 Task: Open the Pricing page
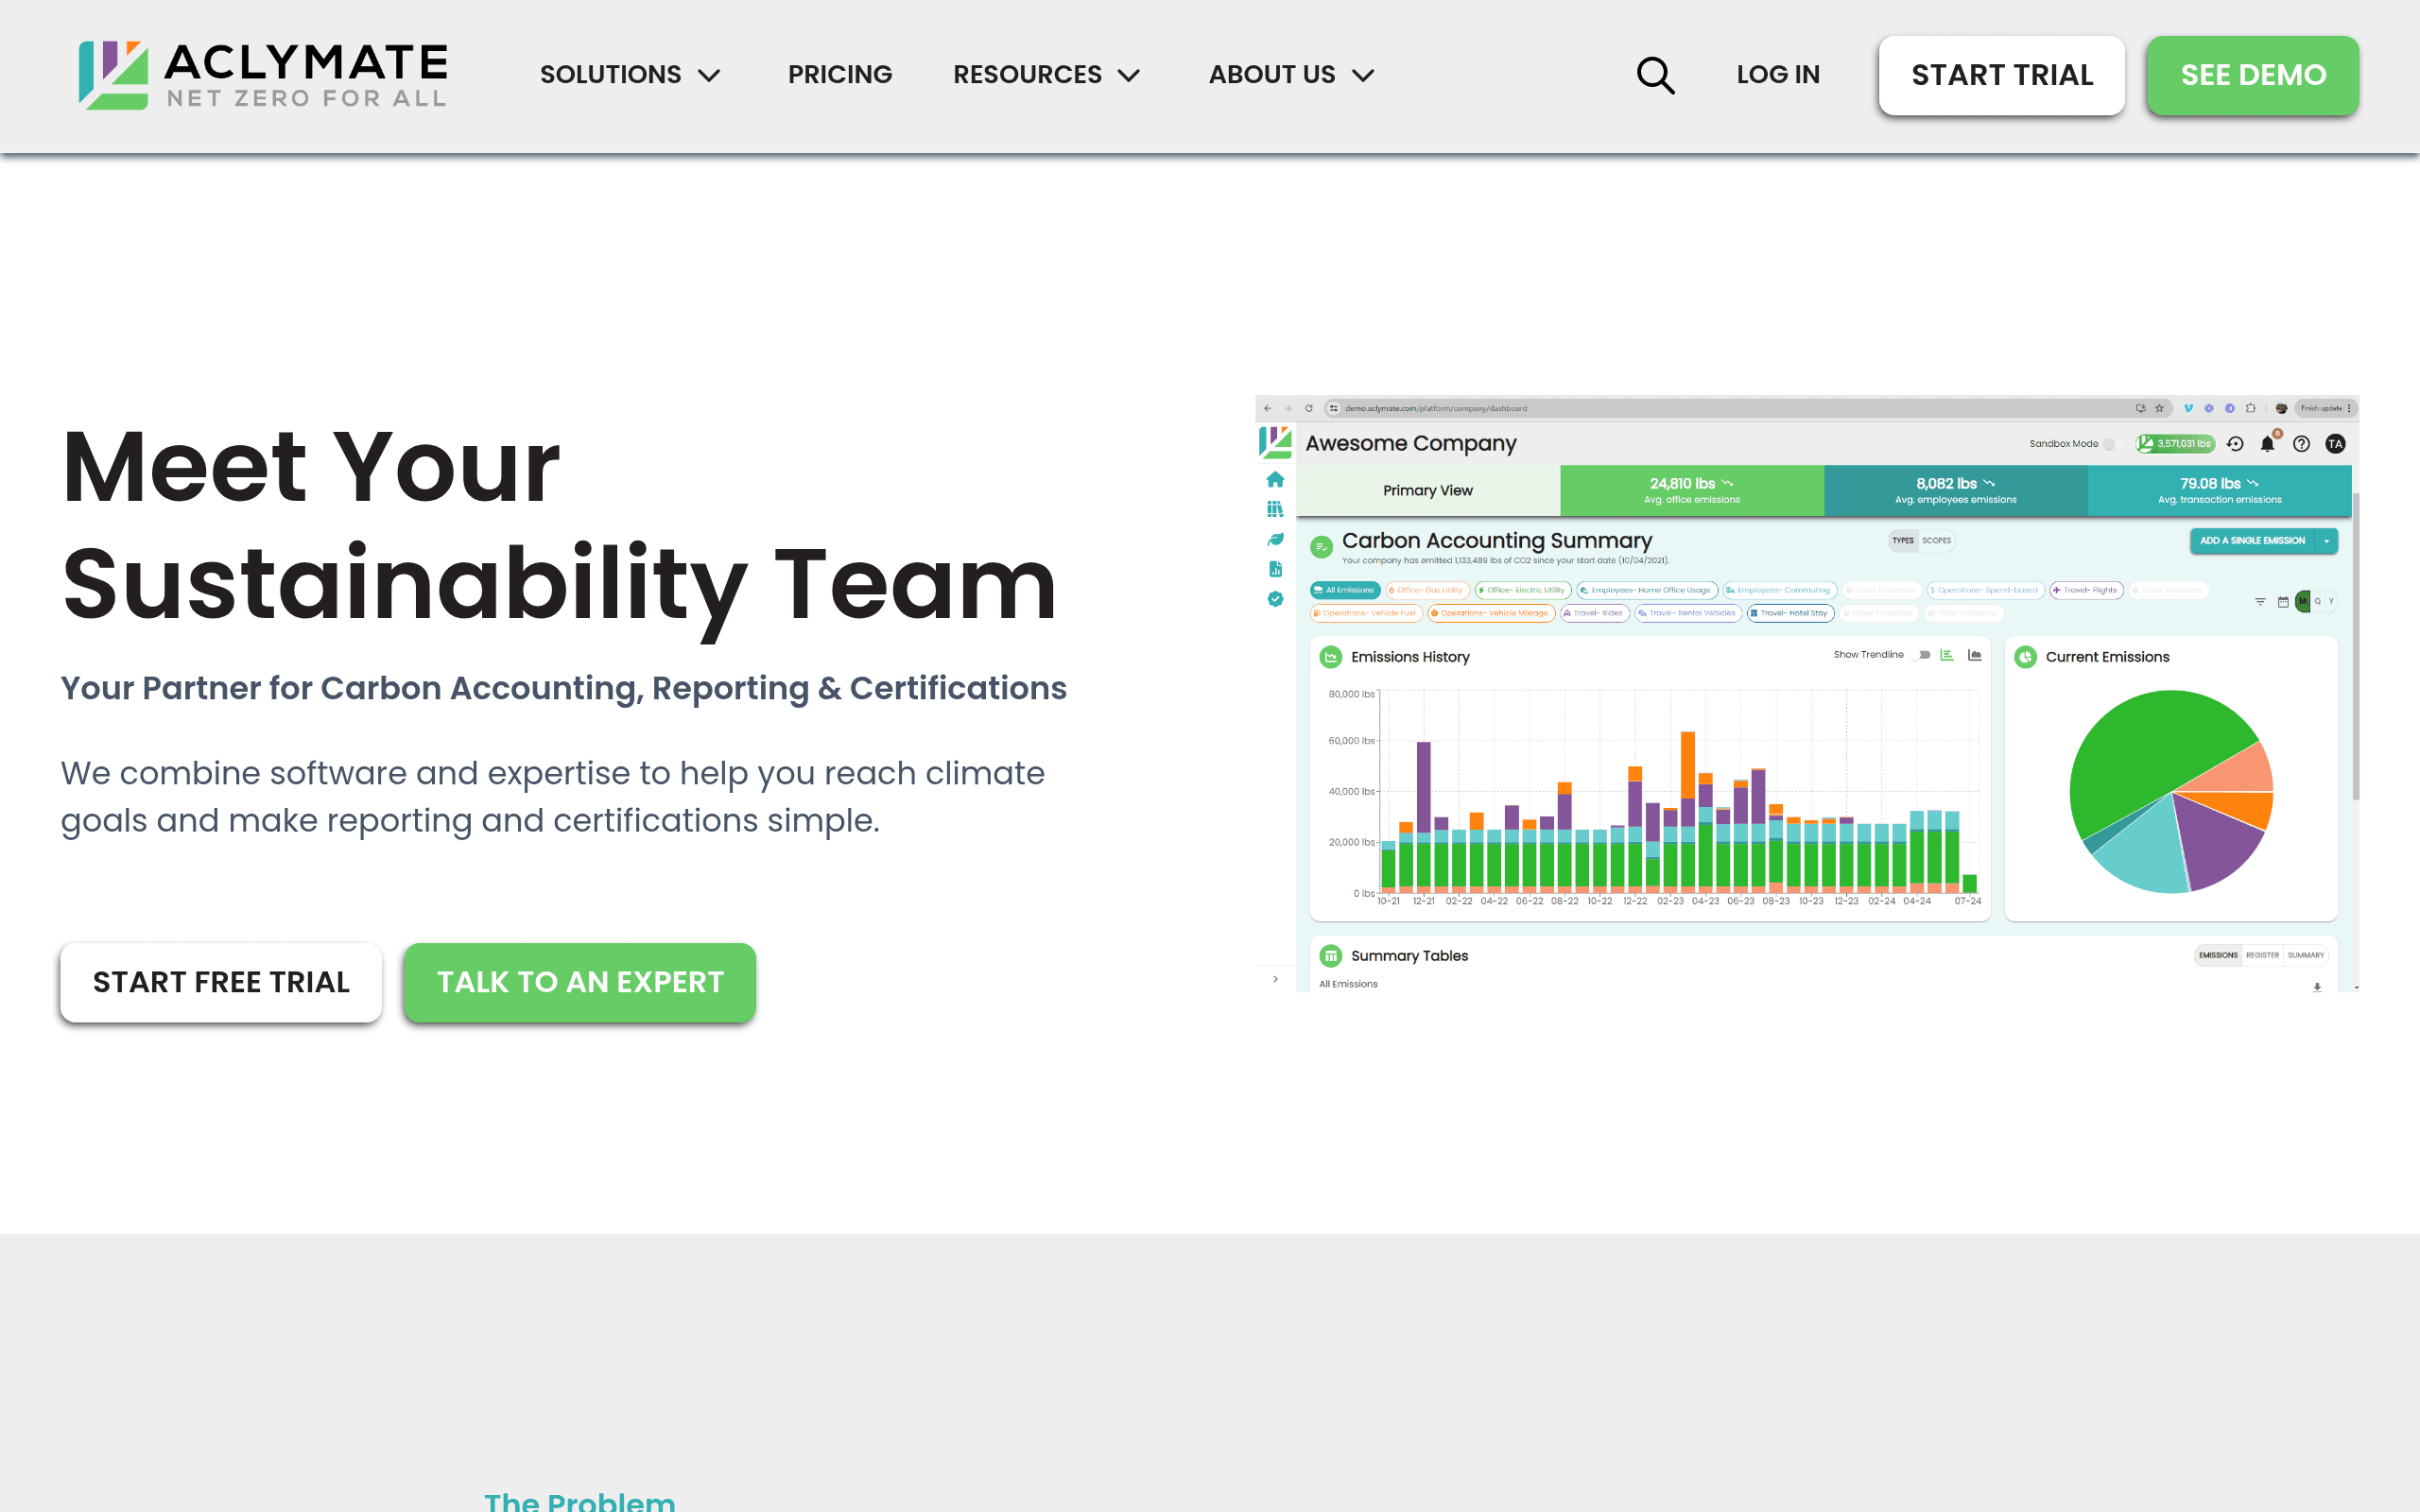[840, 75]
